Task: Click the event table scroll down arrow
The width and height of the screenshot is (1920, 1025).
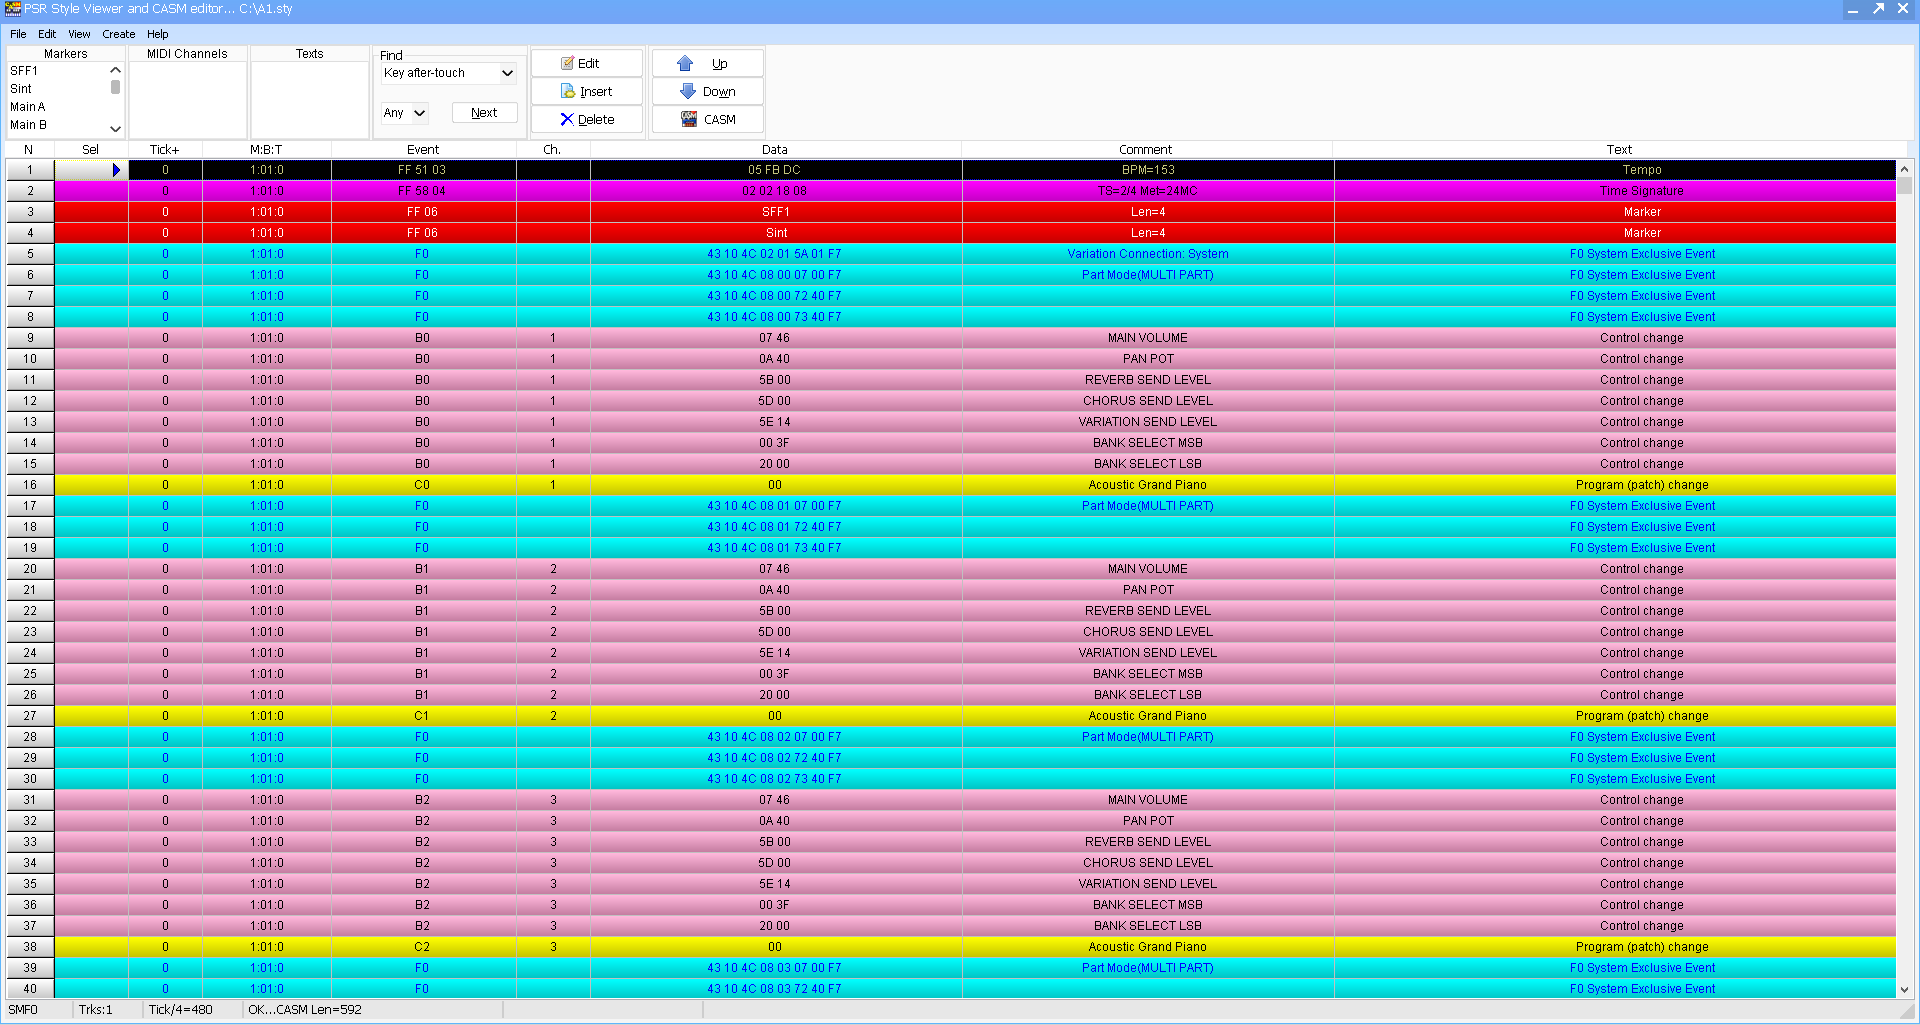Action: [x=1904, y=989]
